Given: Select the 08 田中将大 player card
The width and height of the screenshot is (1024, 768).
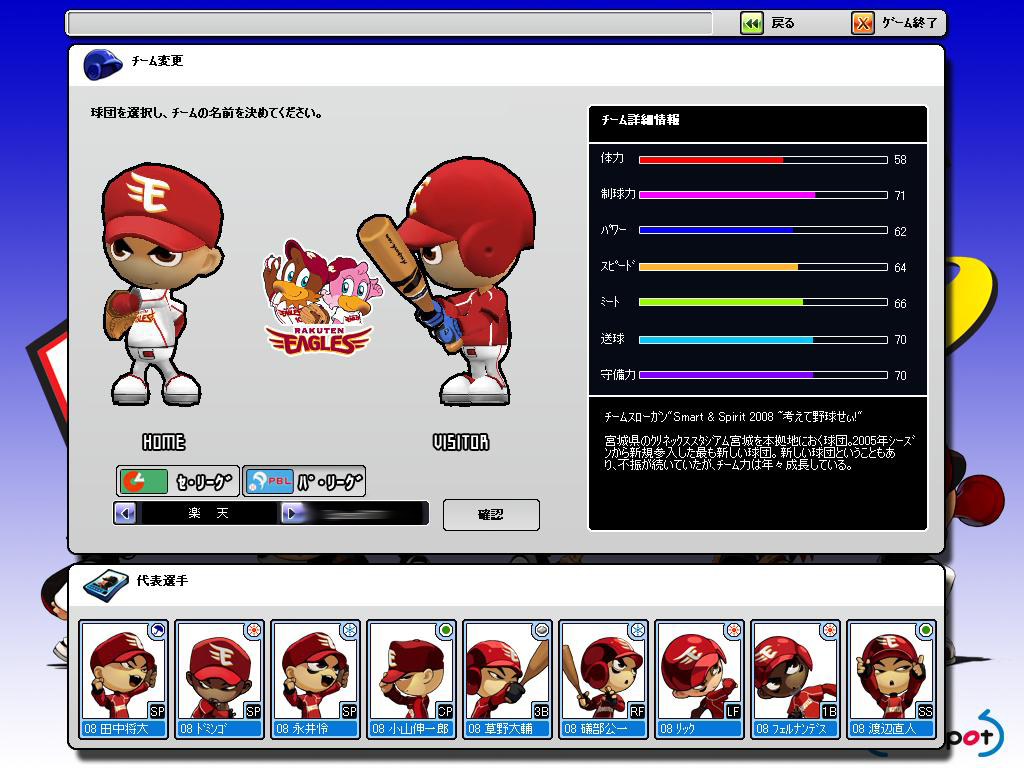Looking at the screenshot, I should (123, 679).
